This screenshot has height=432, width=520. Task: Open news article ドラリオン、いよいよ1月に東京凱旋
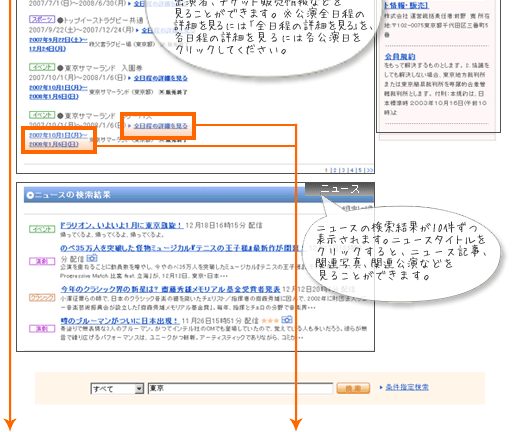click(121, 225)
